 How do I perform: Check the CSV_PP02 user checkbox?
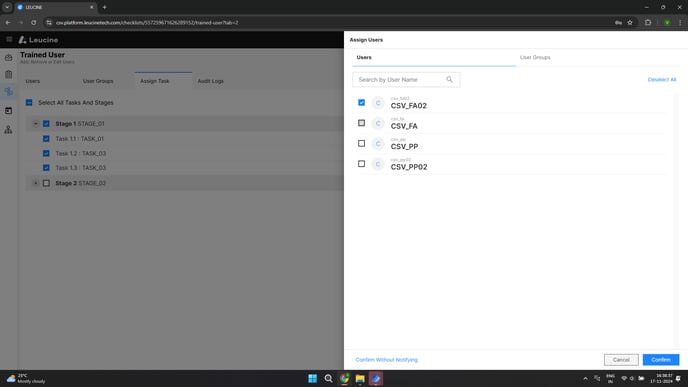pos(361,164)
